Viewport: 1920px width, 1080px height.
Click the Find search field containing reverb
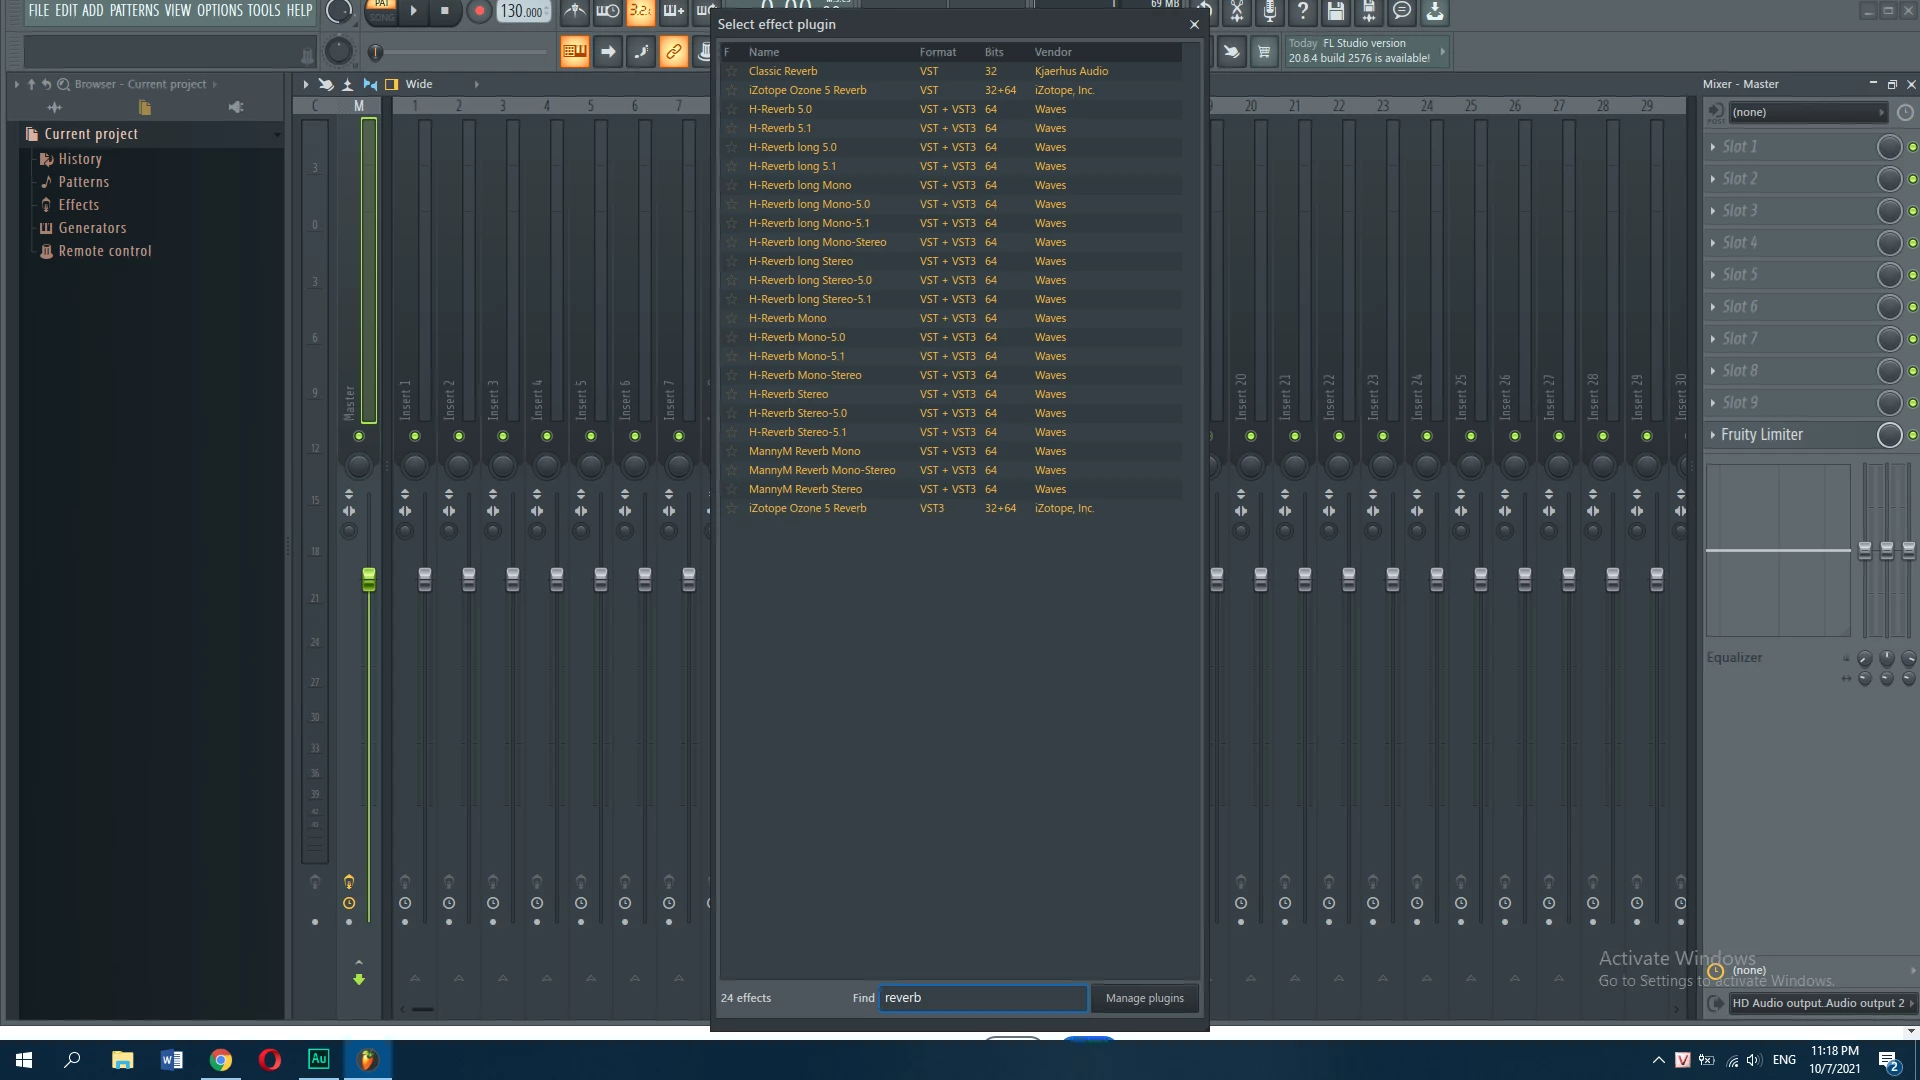[982, 998]
